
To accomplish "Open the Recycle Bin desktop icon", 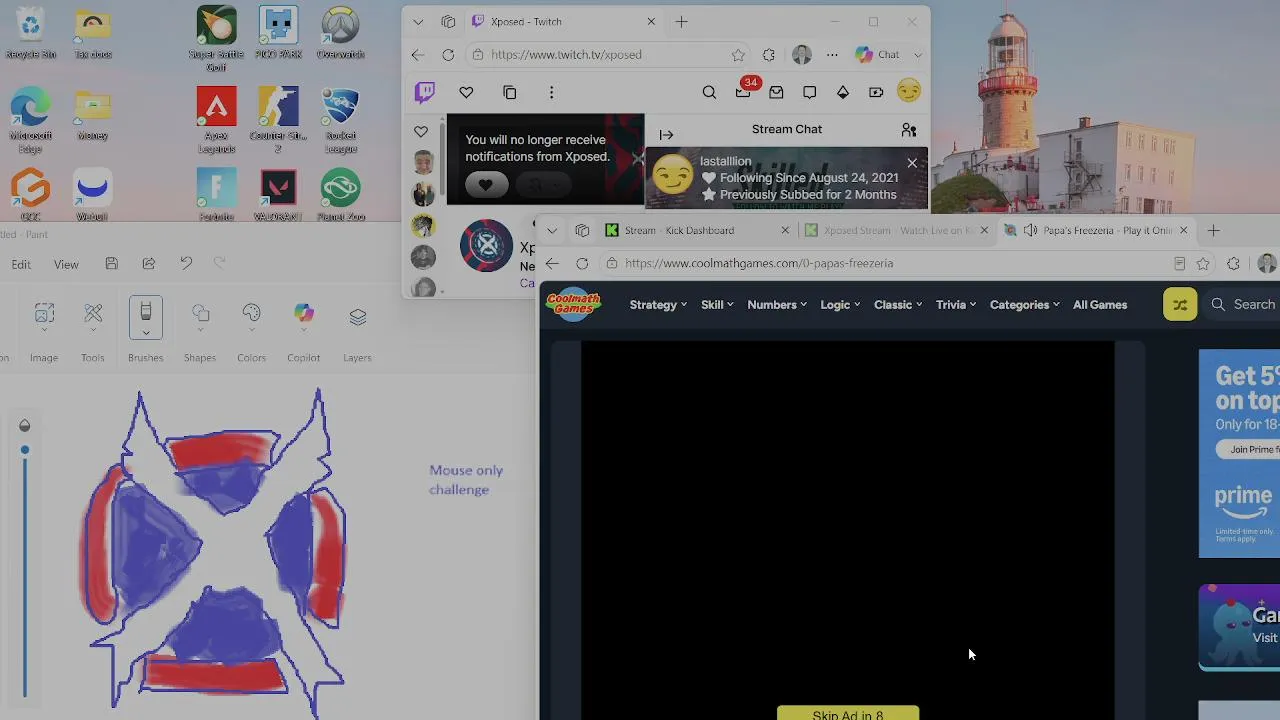I will click(30, 33).
